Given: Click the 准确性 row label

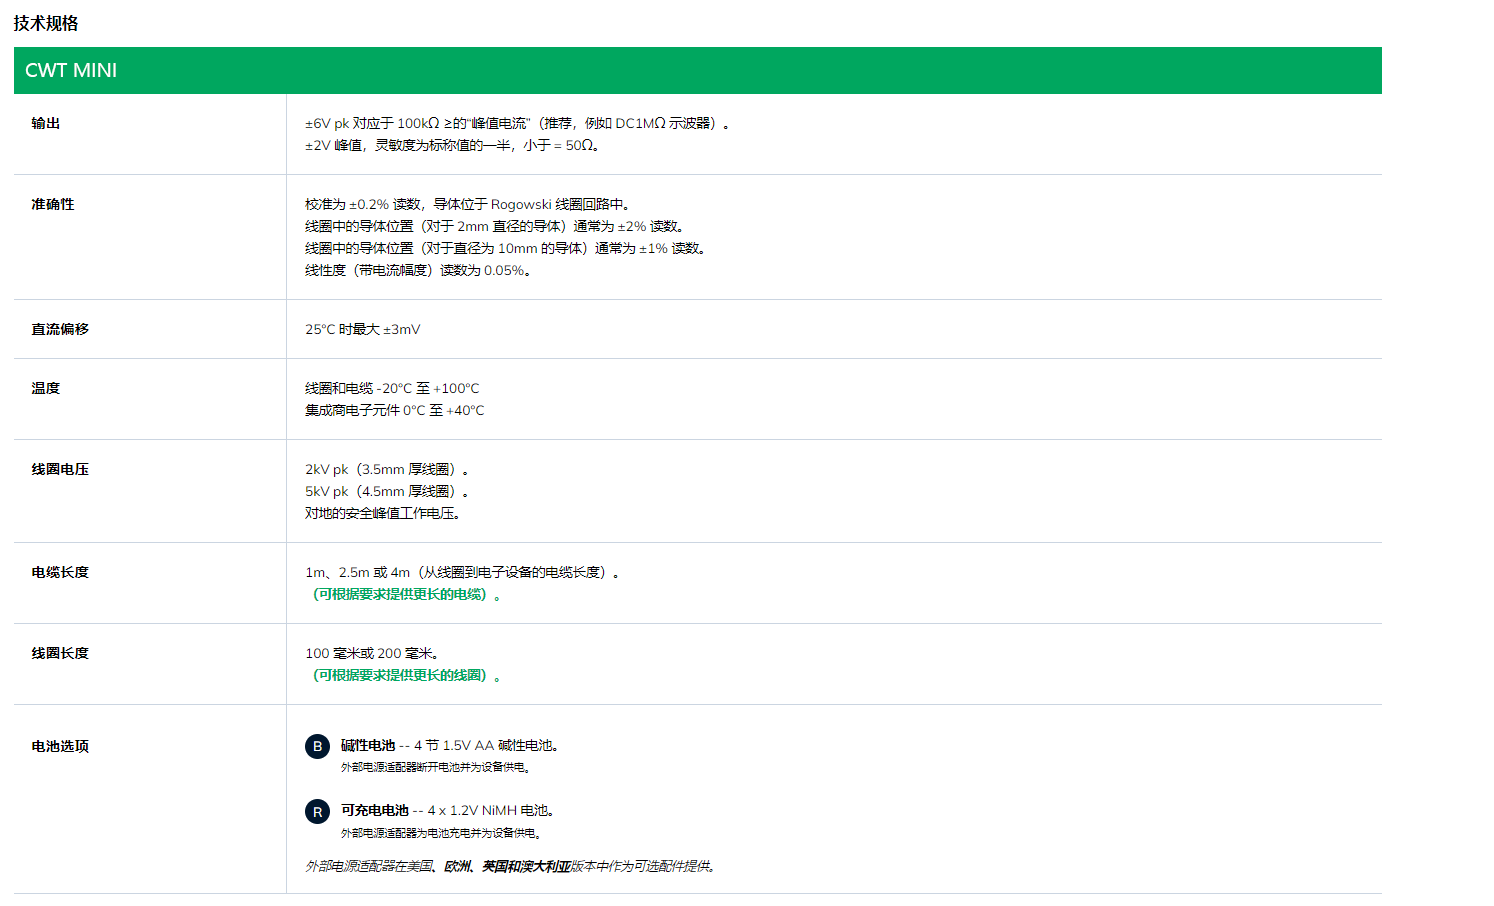Looking at the screenshot, I should [53, 204].
